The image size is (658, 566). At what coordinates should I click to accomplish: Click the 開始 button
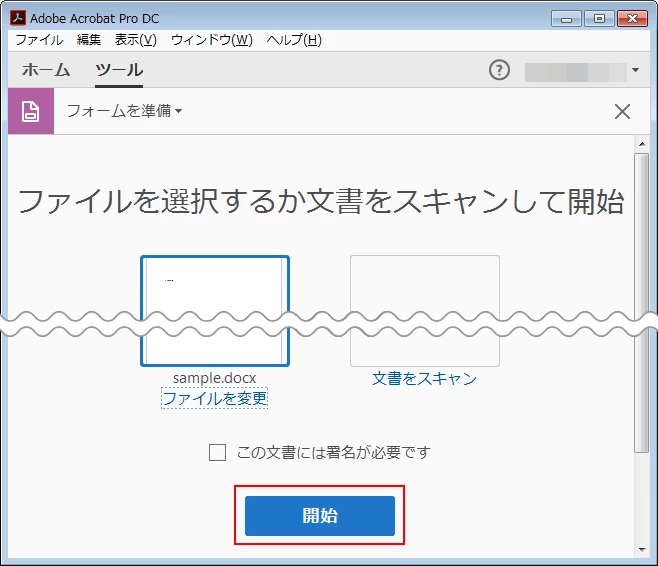point(320,516)
